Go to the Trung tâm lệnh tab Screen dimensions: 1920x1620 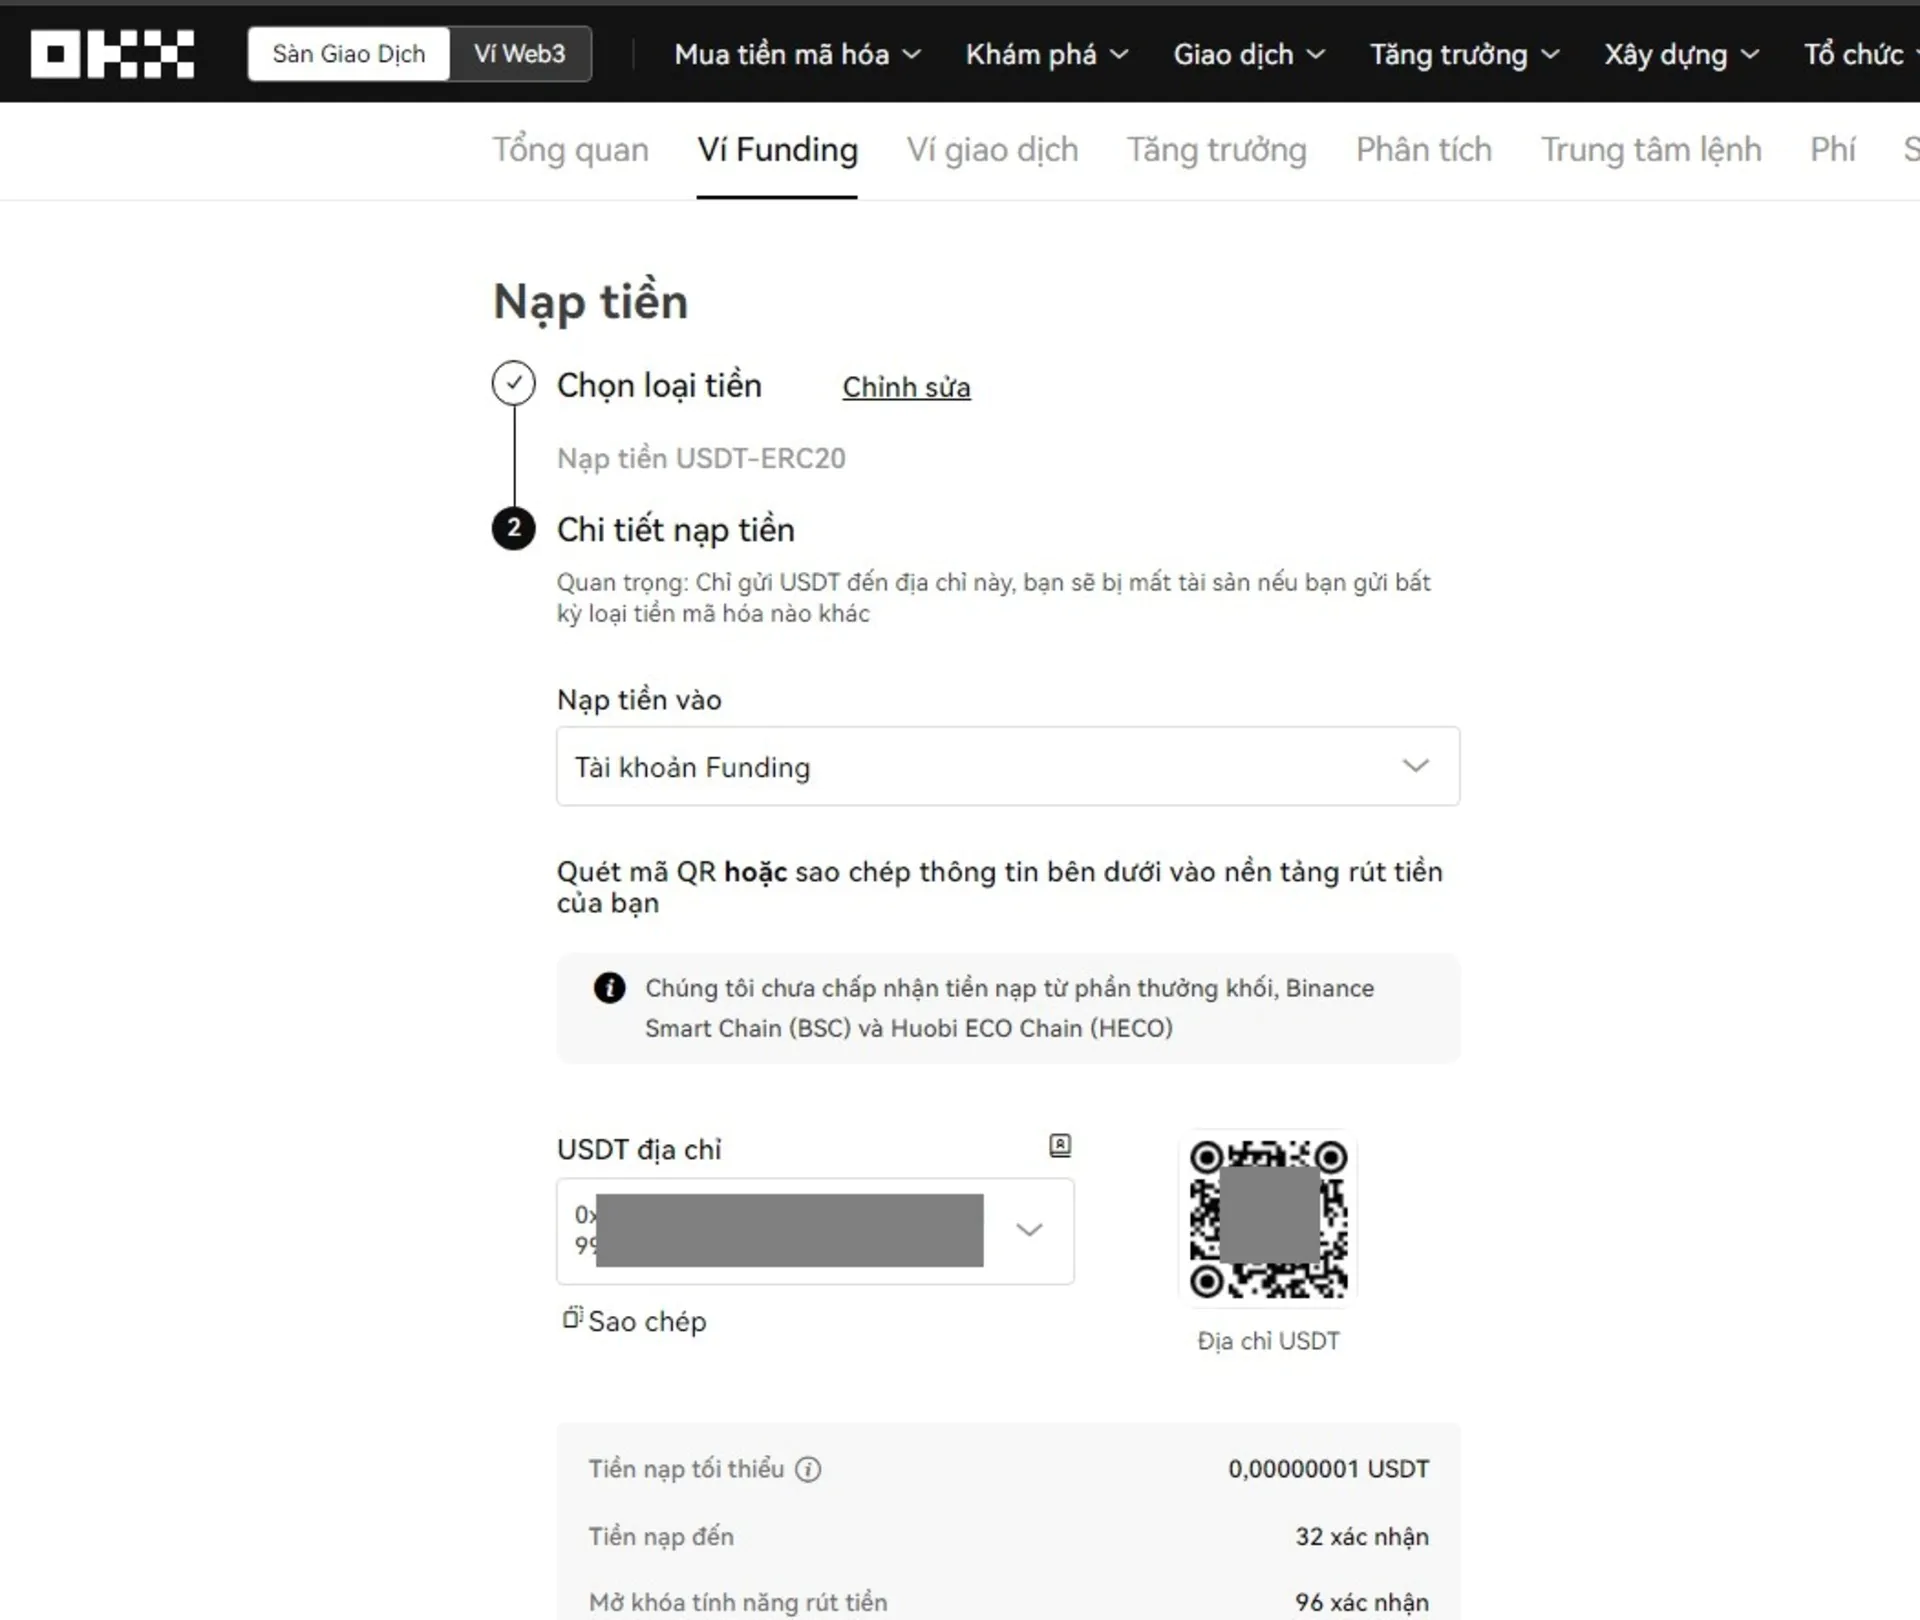click(x=1651, y=150)
